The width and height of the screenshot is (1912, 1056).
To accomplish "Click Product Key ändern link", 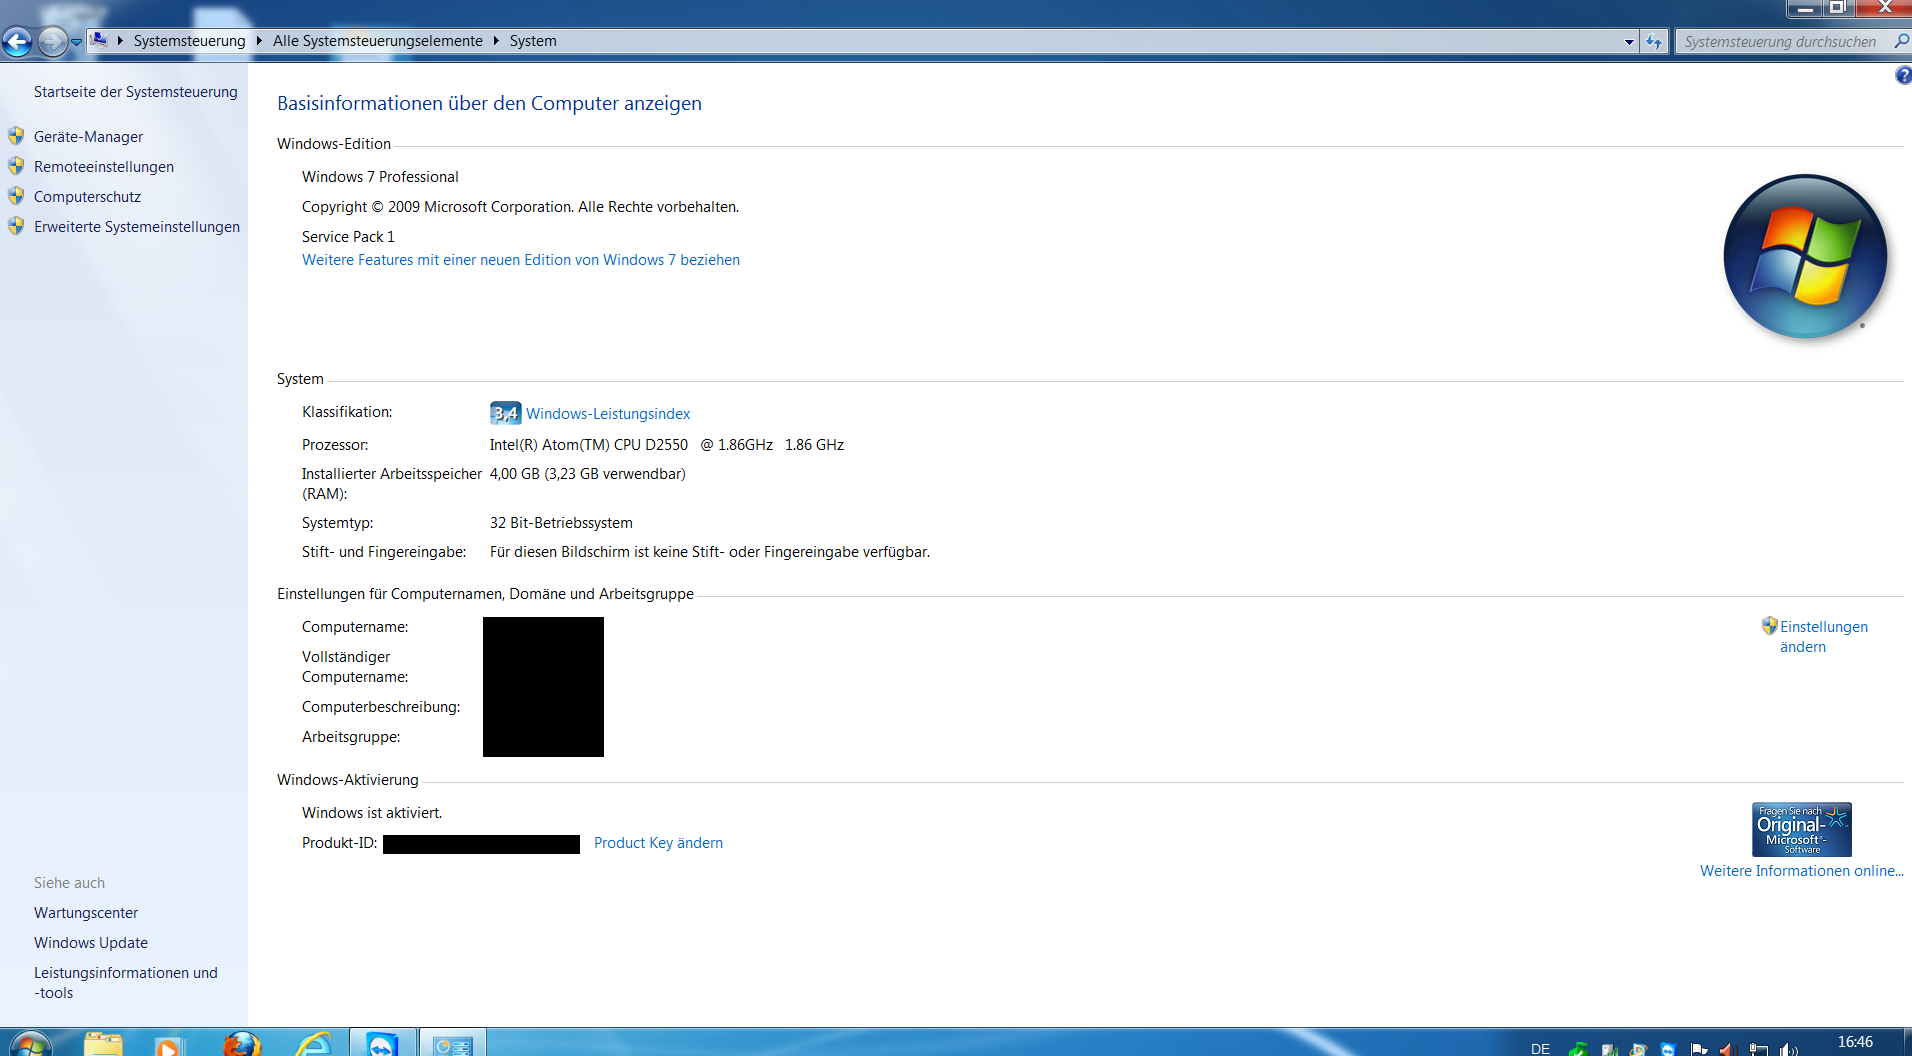I will pyautogui.click(x=658, y=843).
